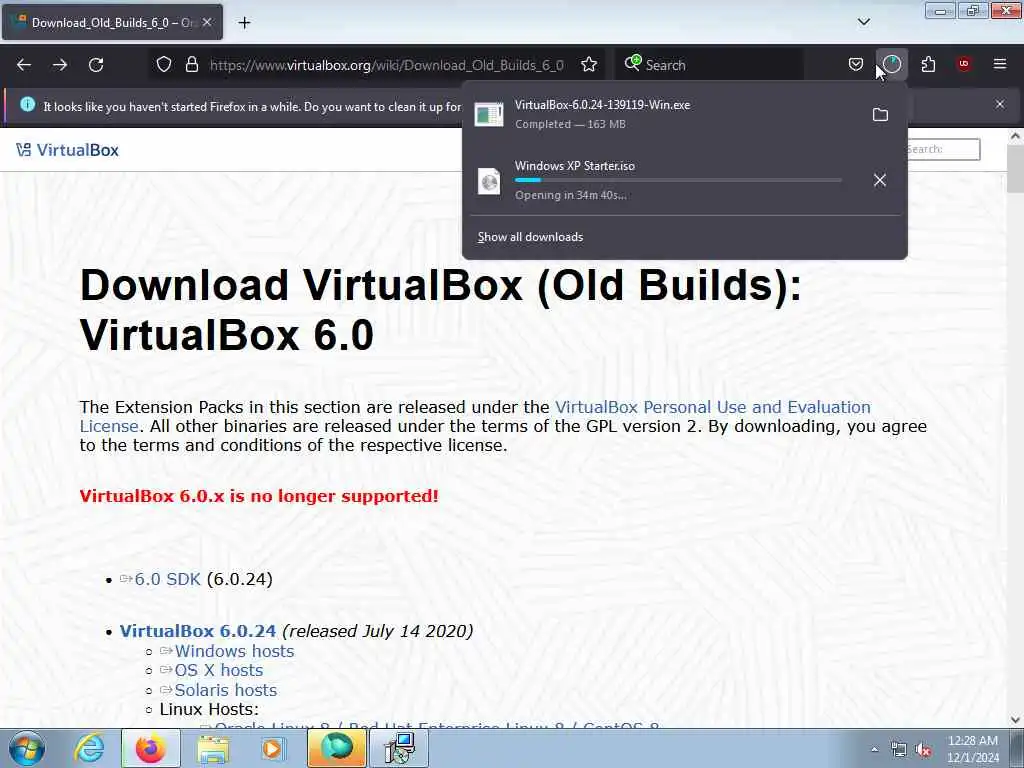The height and width of the screenshot is (768, 1024).
Task: Open VirtualBox Personal Use and Evaluation License
Action: (x=475, y=417)
